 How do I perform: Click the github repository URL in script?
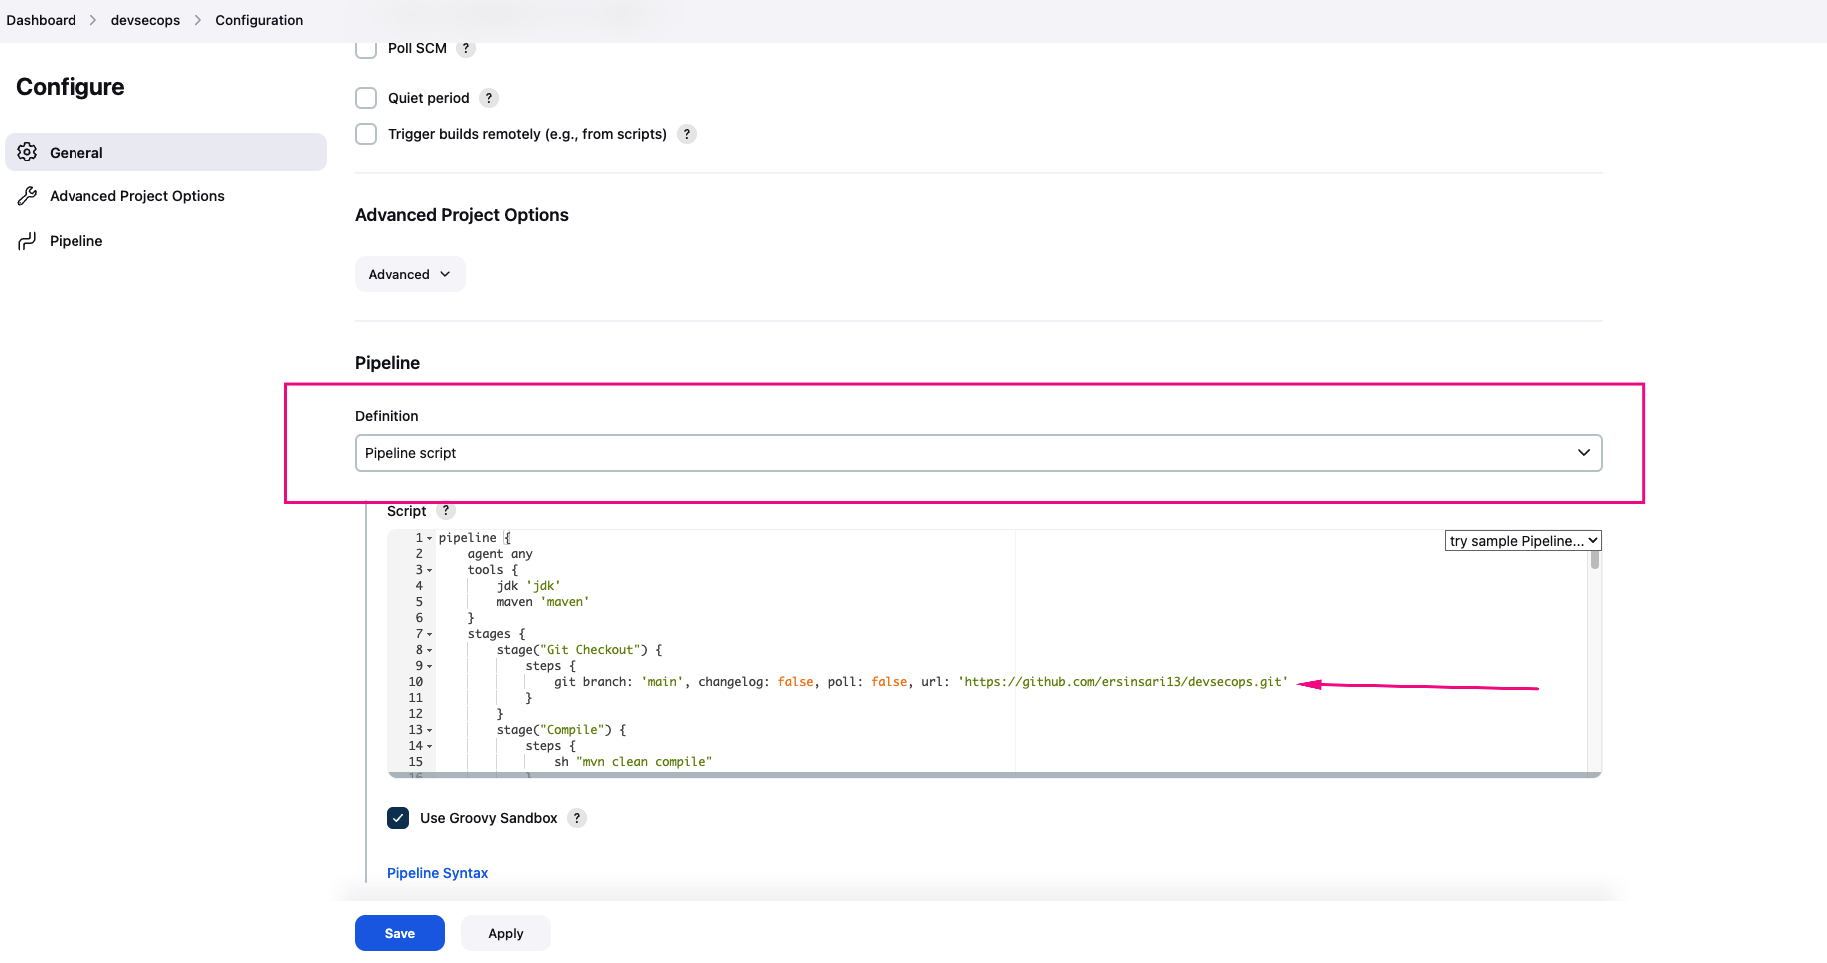(1123, 682)
